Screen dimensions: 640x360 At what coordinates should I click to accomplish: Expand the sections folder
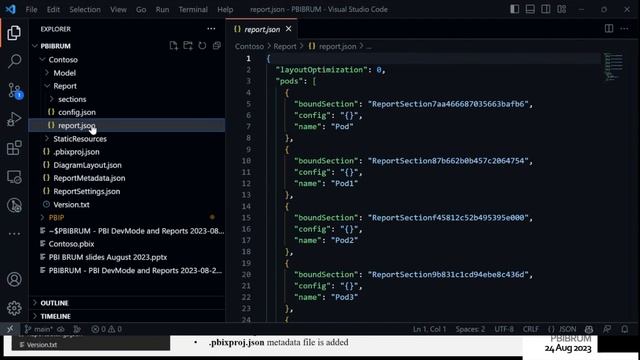72,99
